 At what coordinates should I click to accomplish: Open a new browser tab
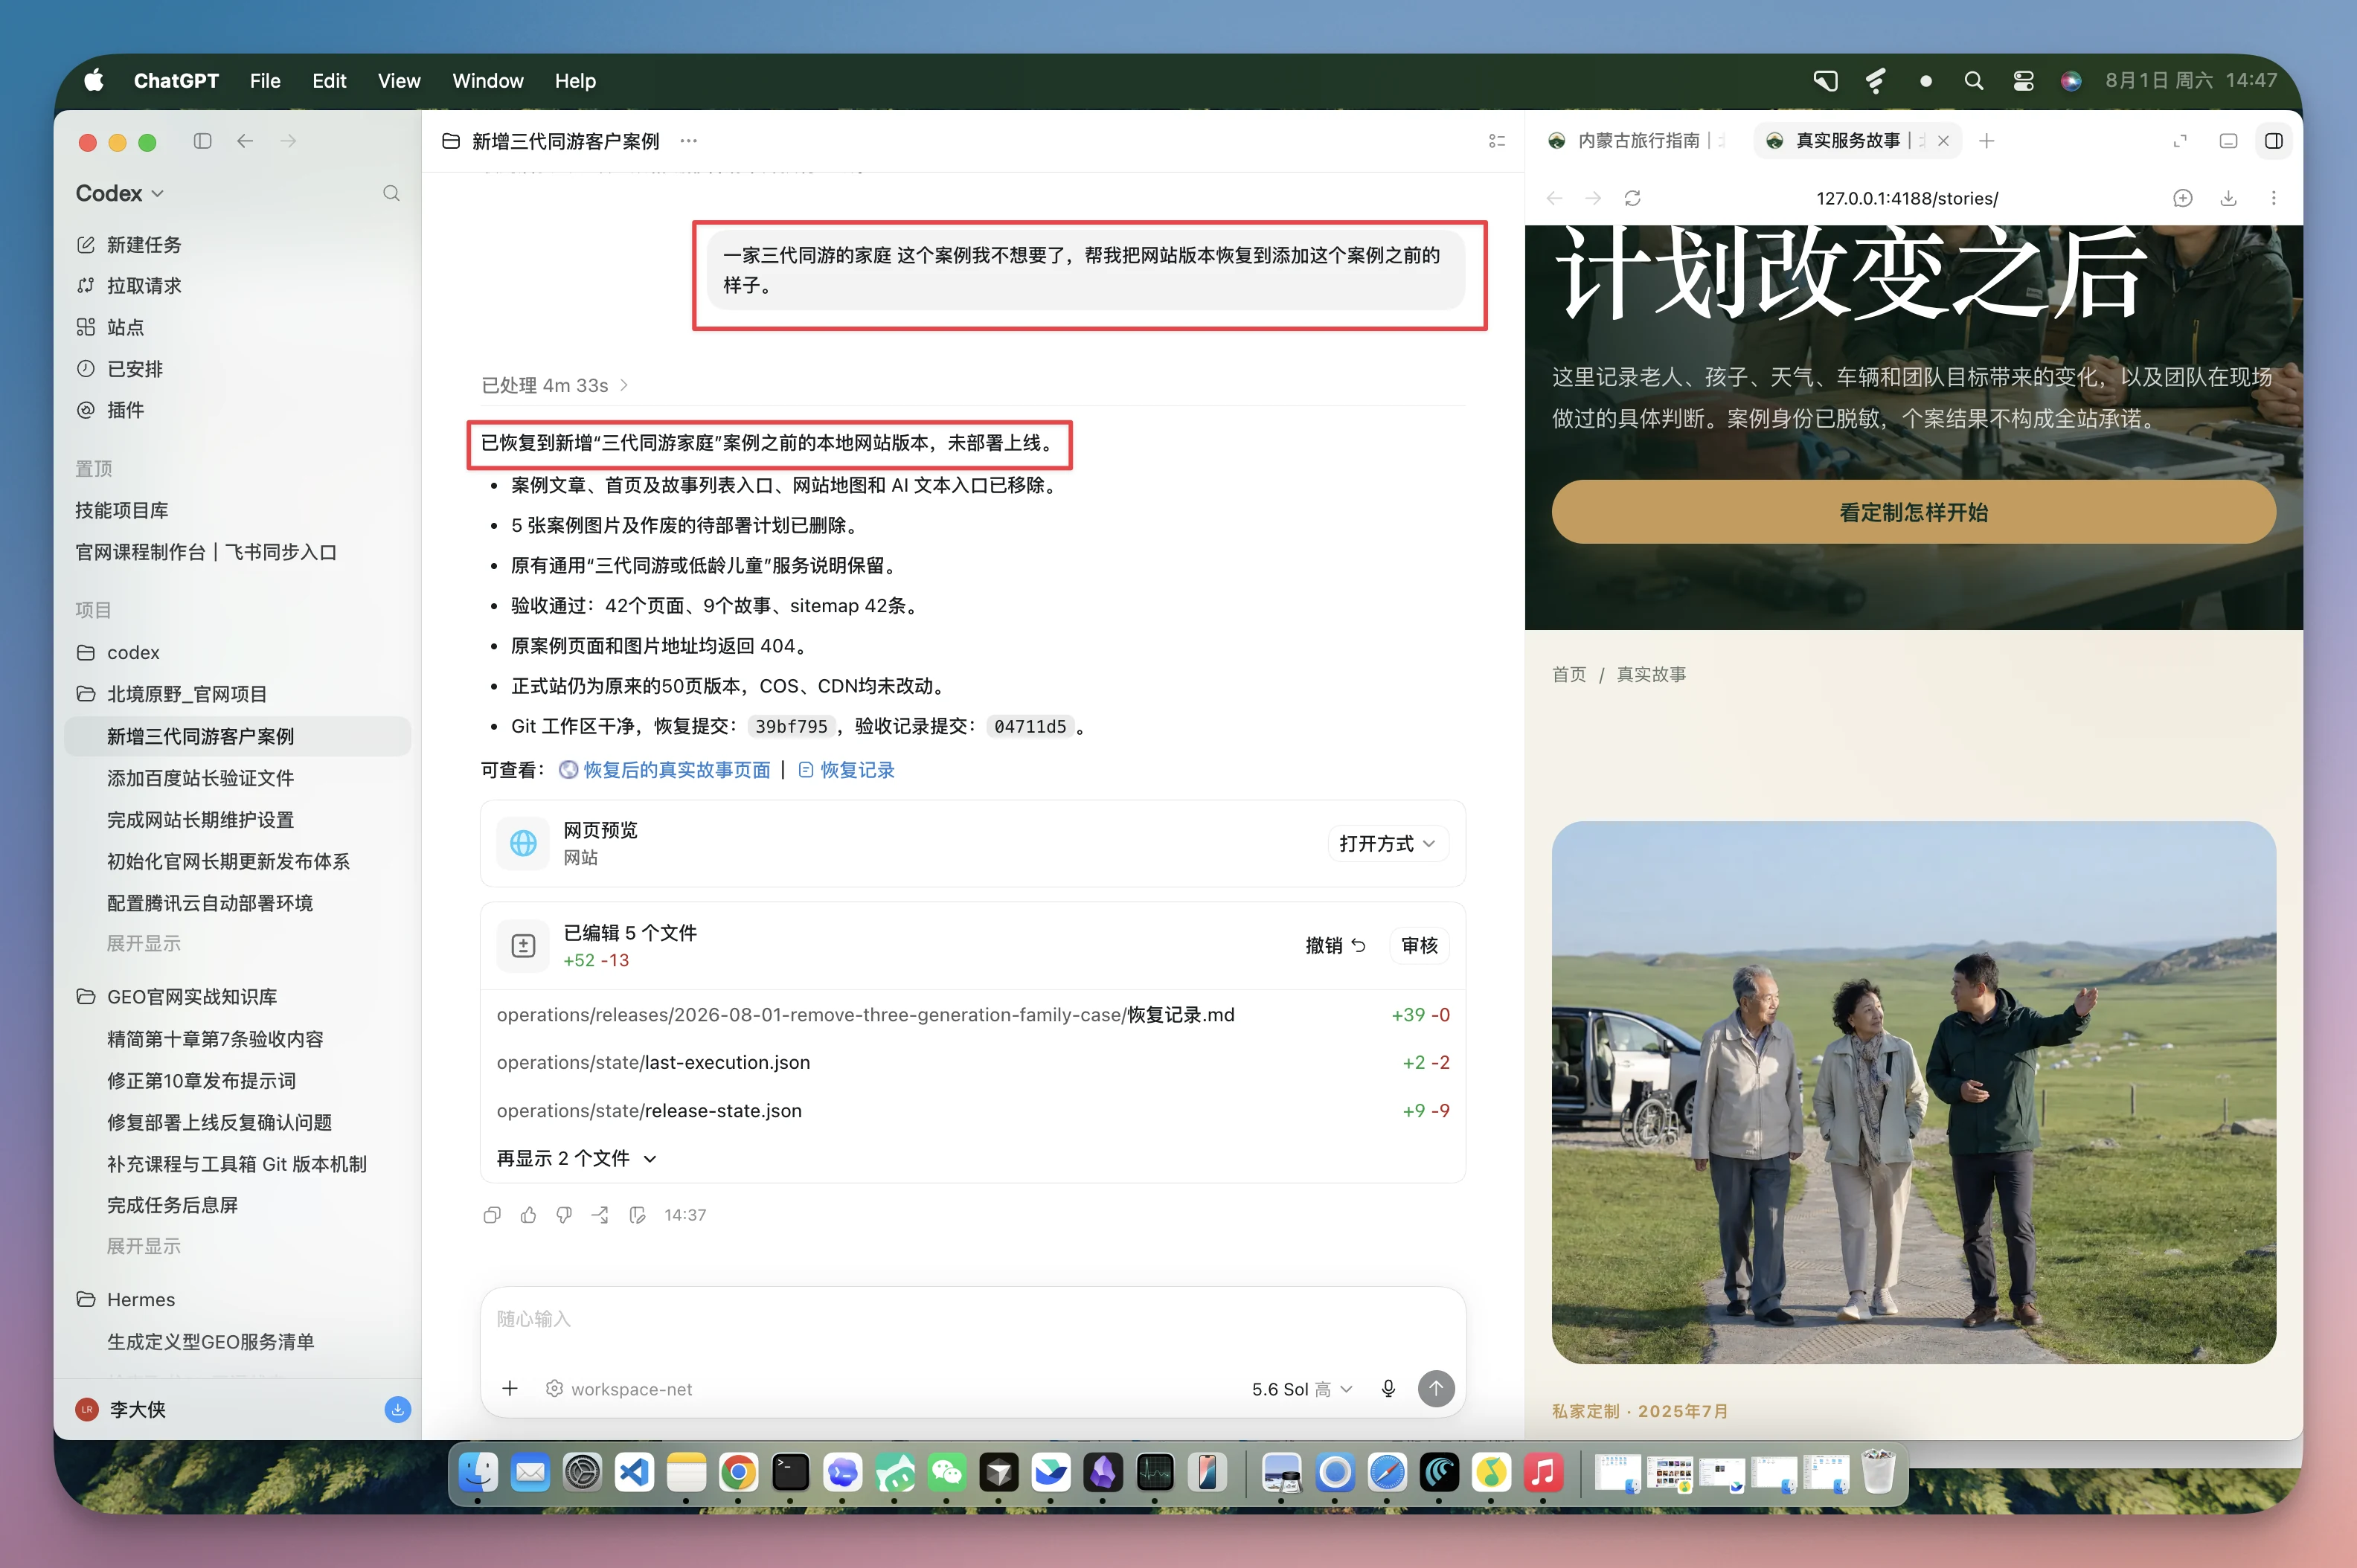(1986, 141)
